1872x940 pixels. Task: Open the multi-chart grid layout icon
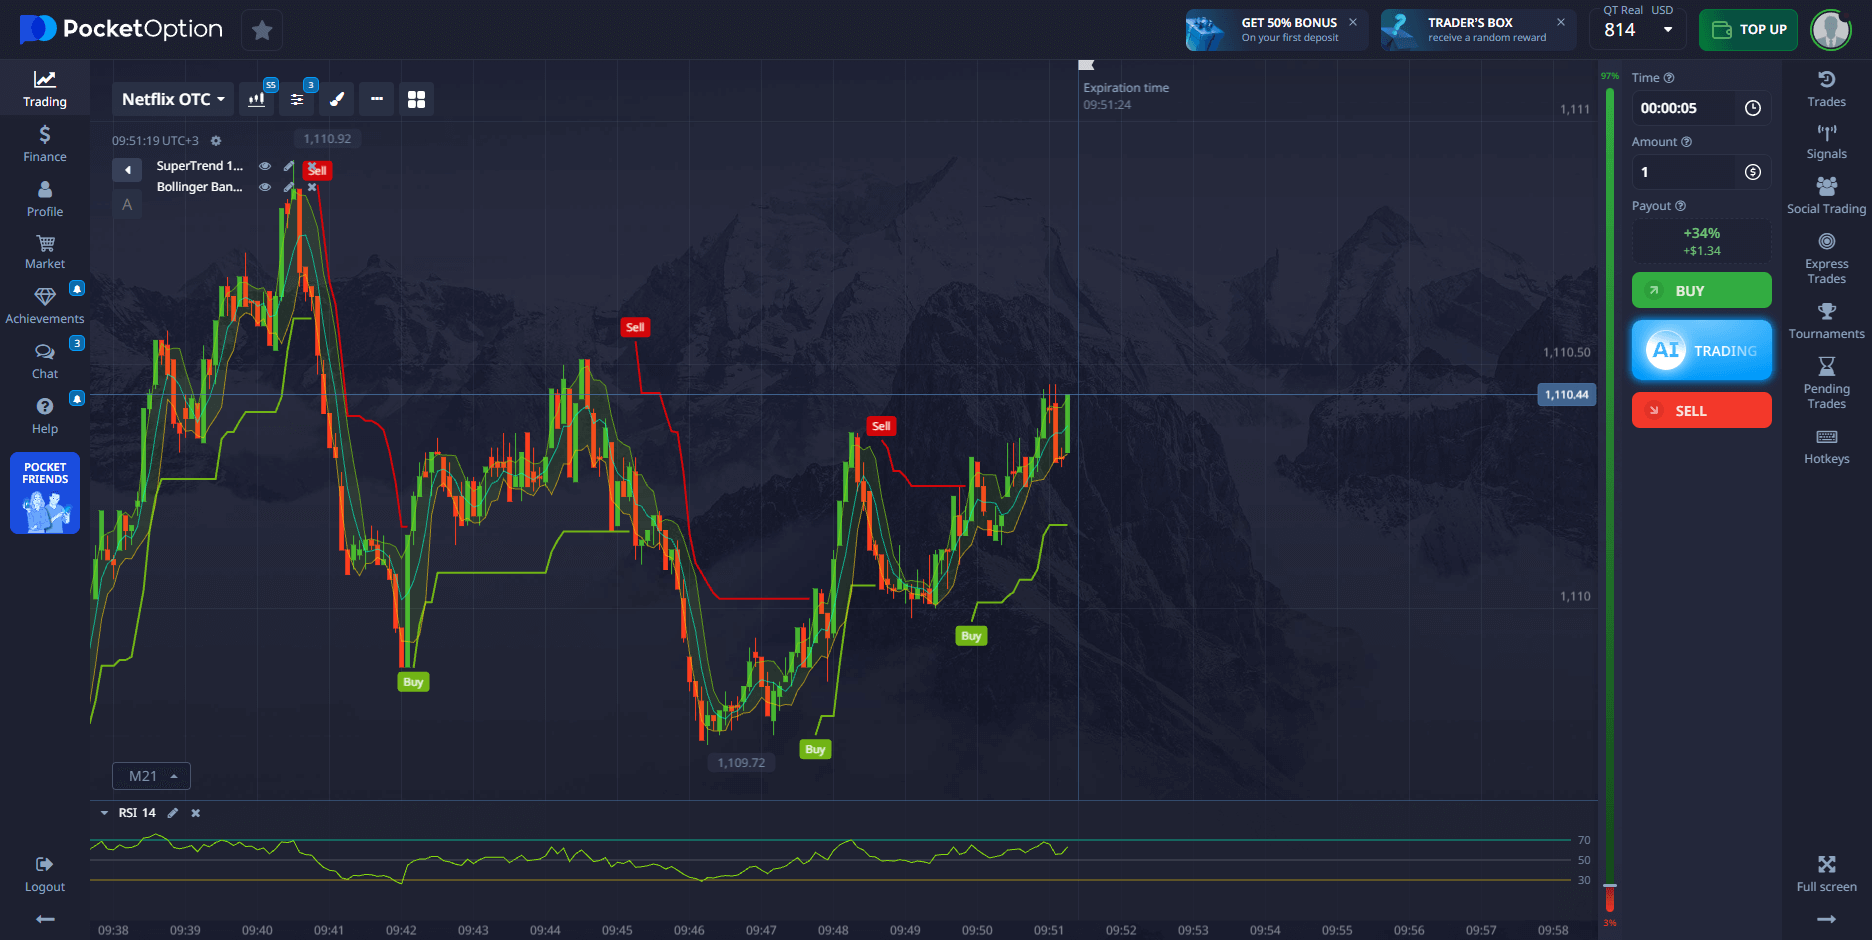click(416, 99)
